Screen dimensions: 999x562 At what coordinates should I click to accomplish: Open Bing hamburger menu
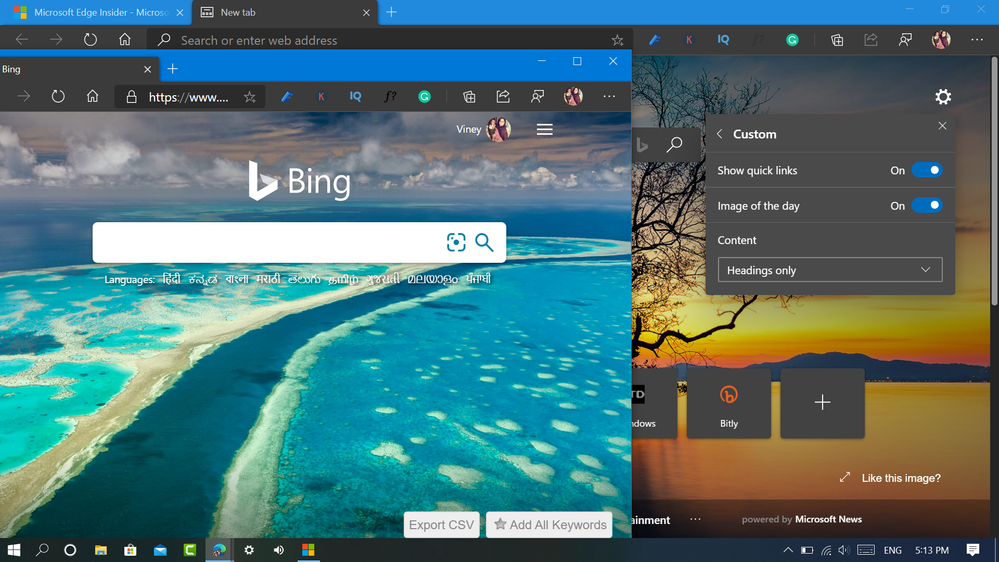point(545,130)
